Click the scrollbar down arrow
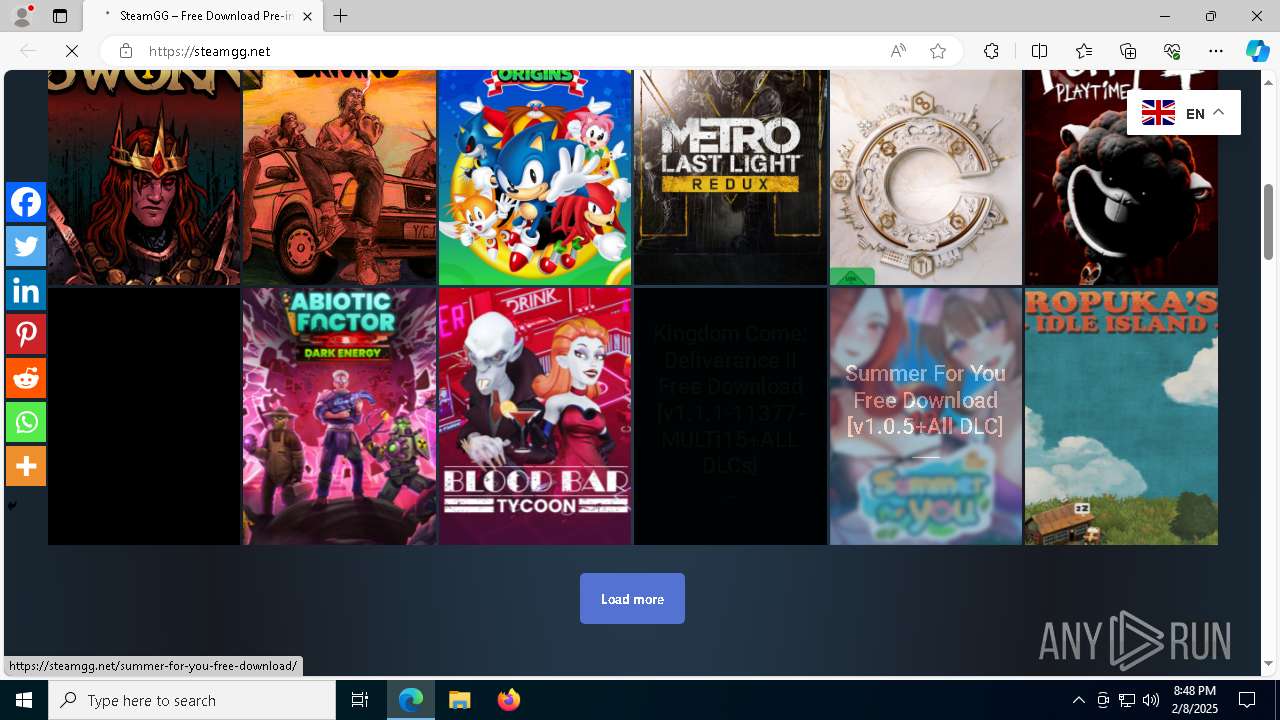 [x=1268, y=664]
